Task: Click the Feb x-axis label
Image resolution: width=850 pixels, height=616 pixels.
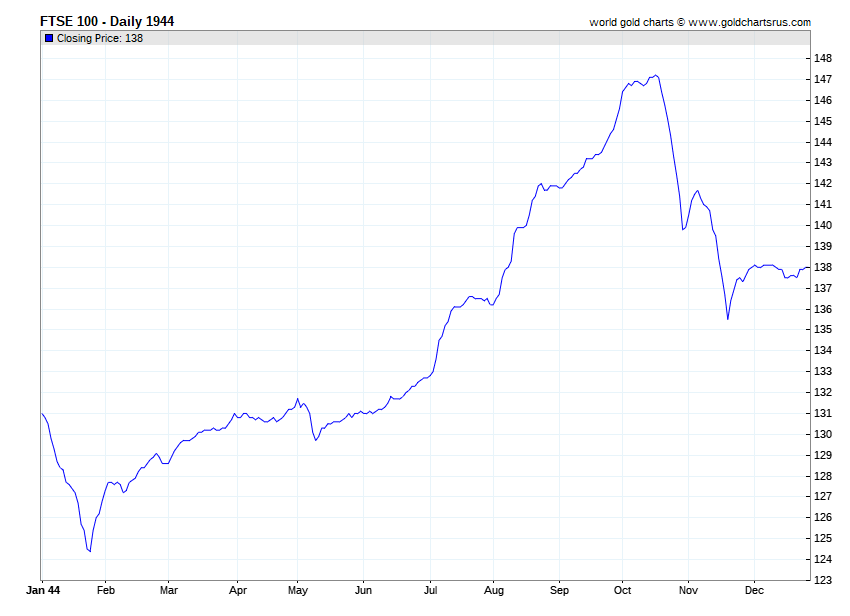Action: pyautogui.click(x=106, y=590)
